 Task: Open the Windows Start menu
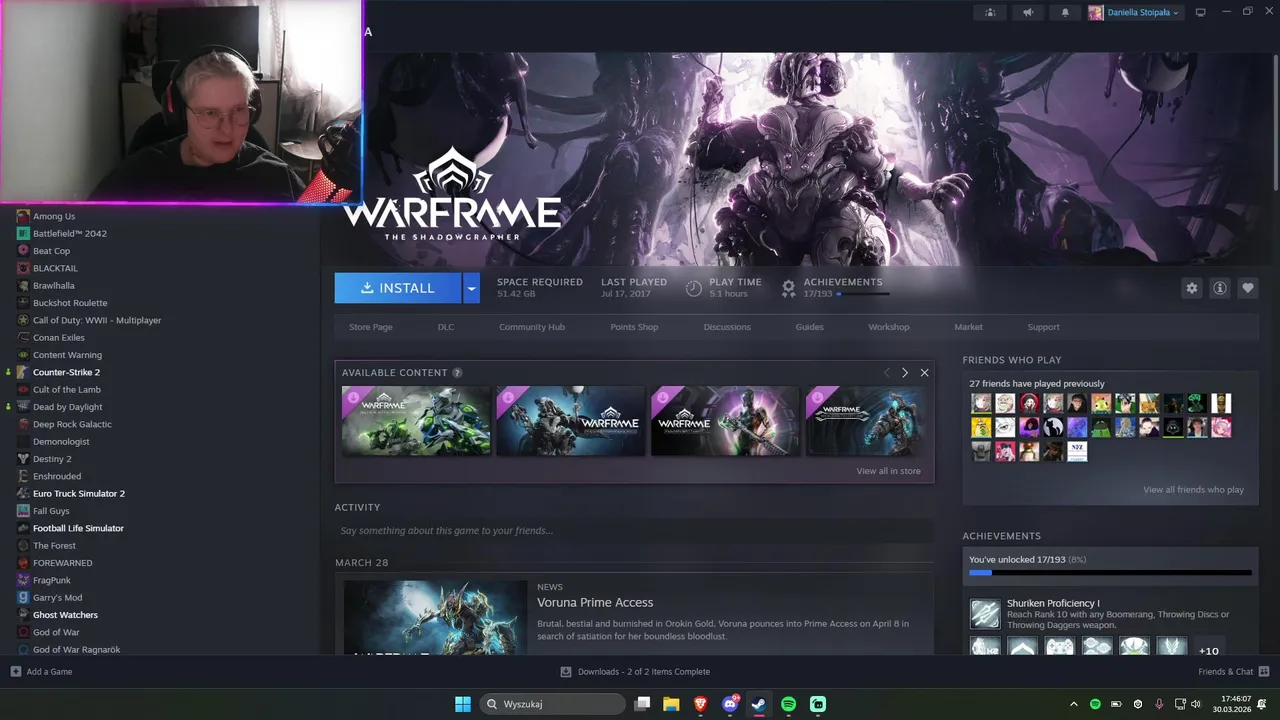click(x=463, y=704)
